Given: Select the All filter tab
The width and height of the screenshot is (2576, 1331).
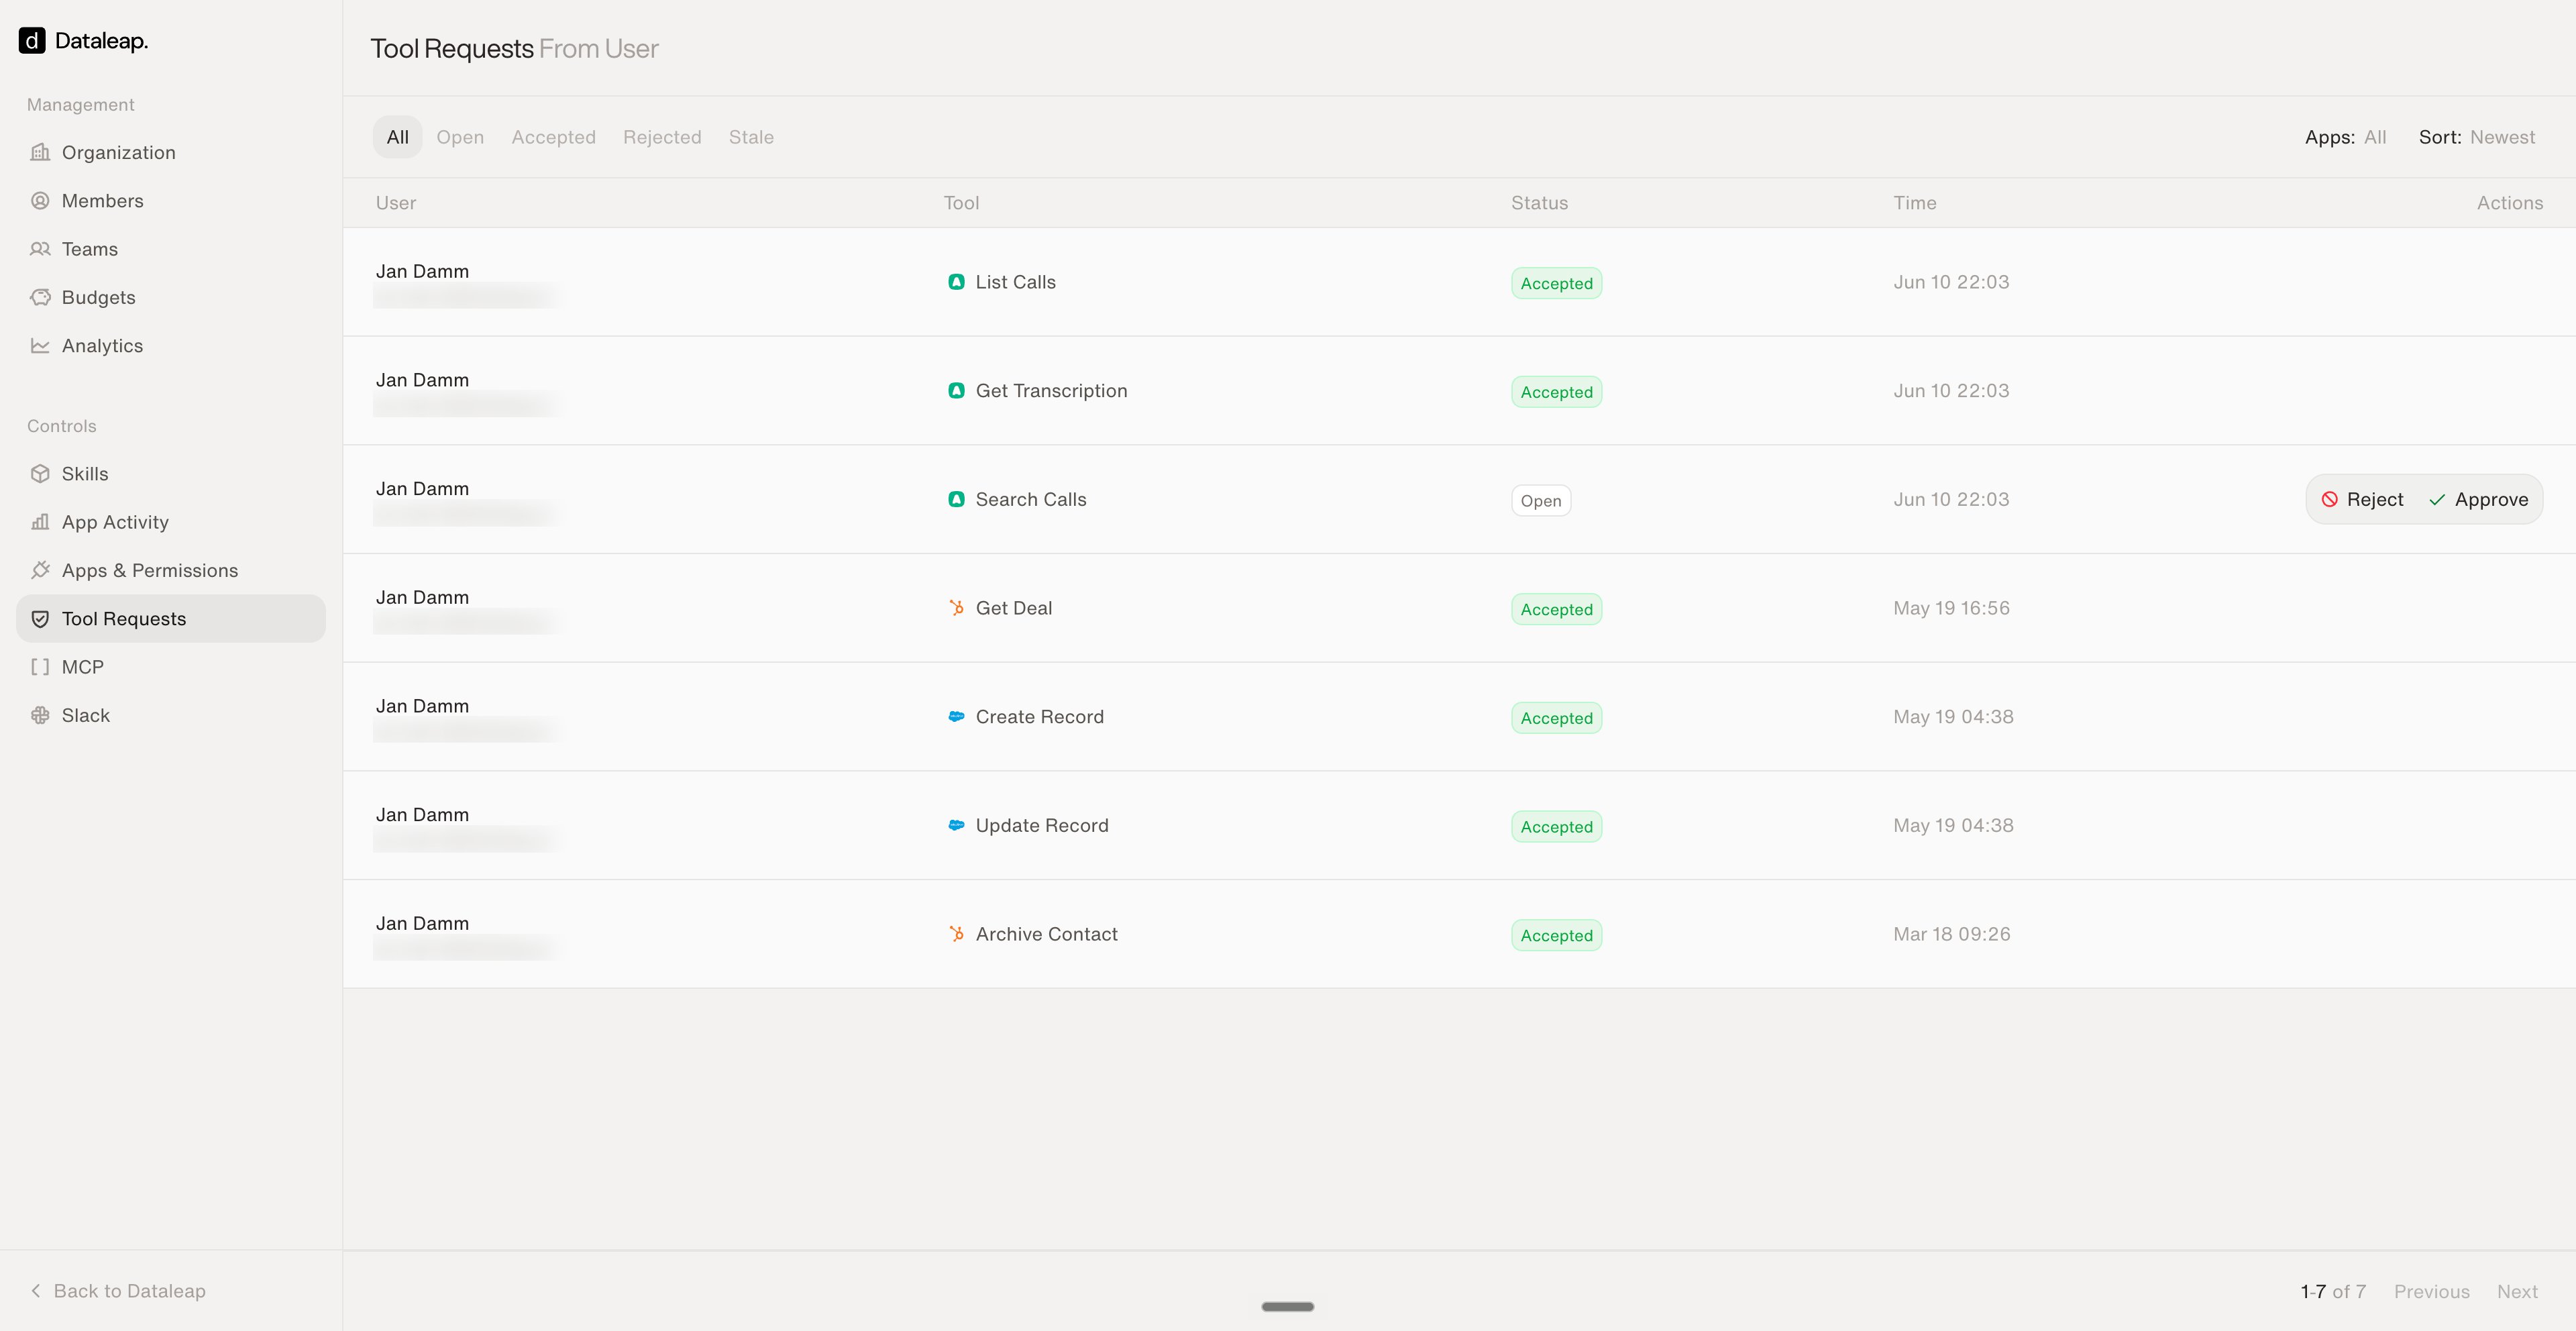Looking at the screenshot, I should [x=397, y=137].
